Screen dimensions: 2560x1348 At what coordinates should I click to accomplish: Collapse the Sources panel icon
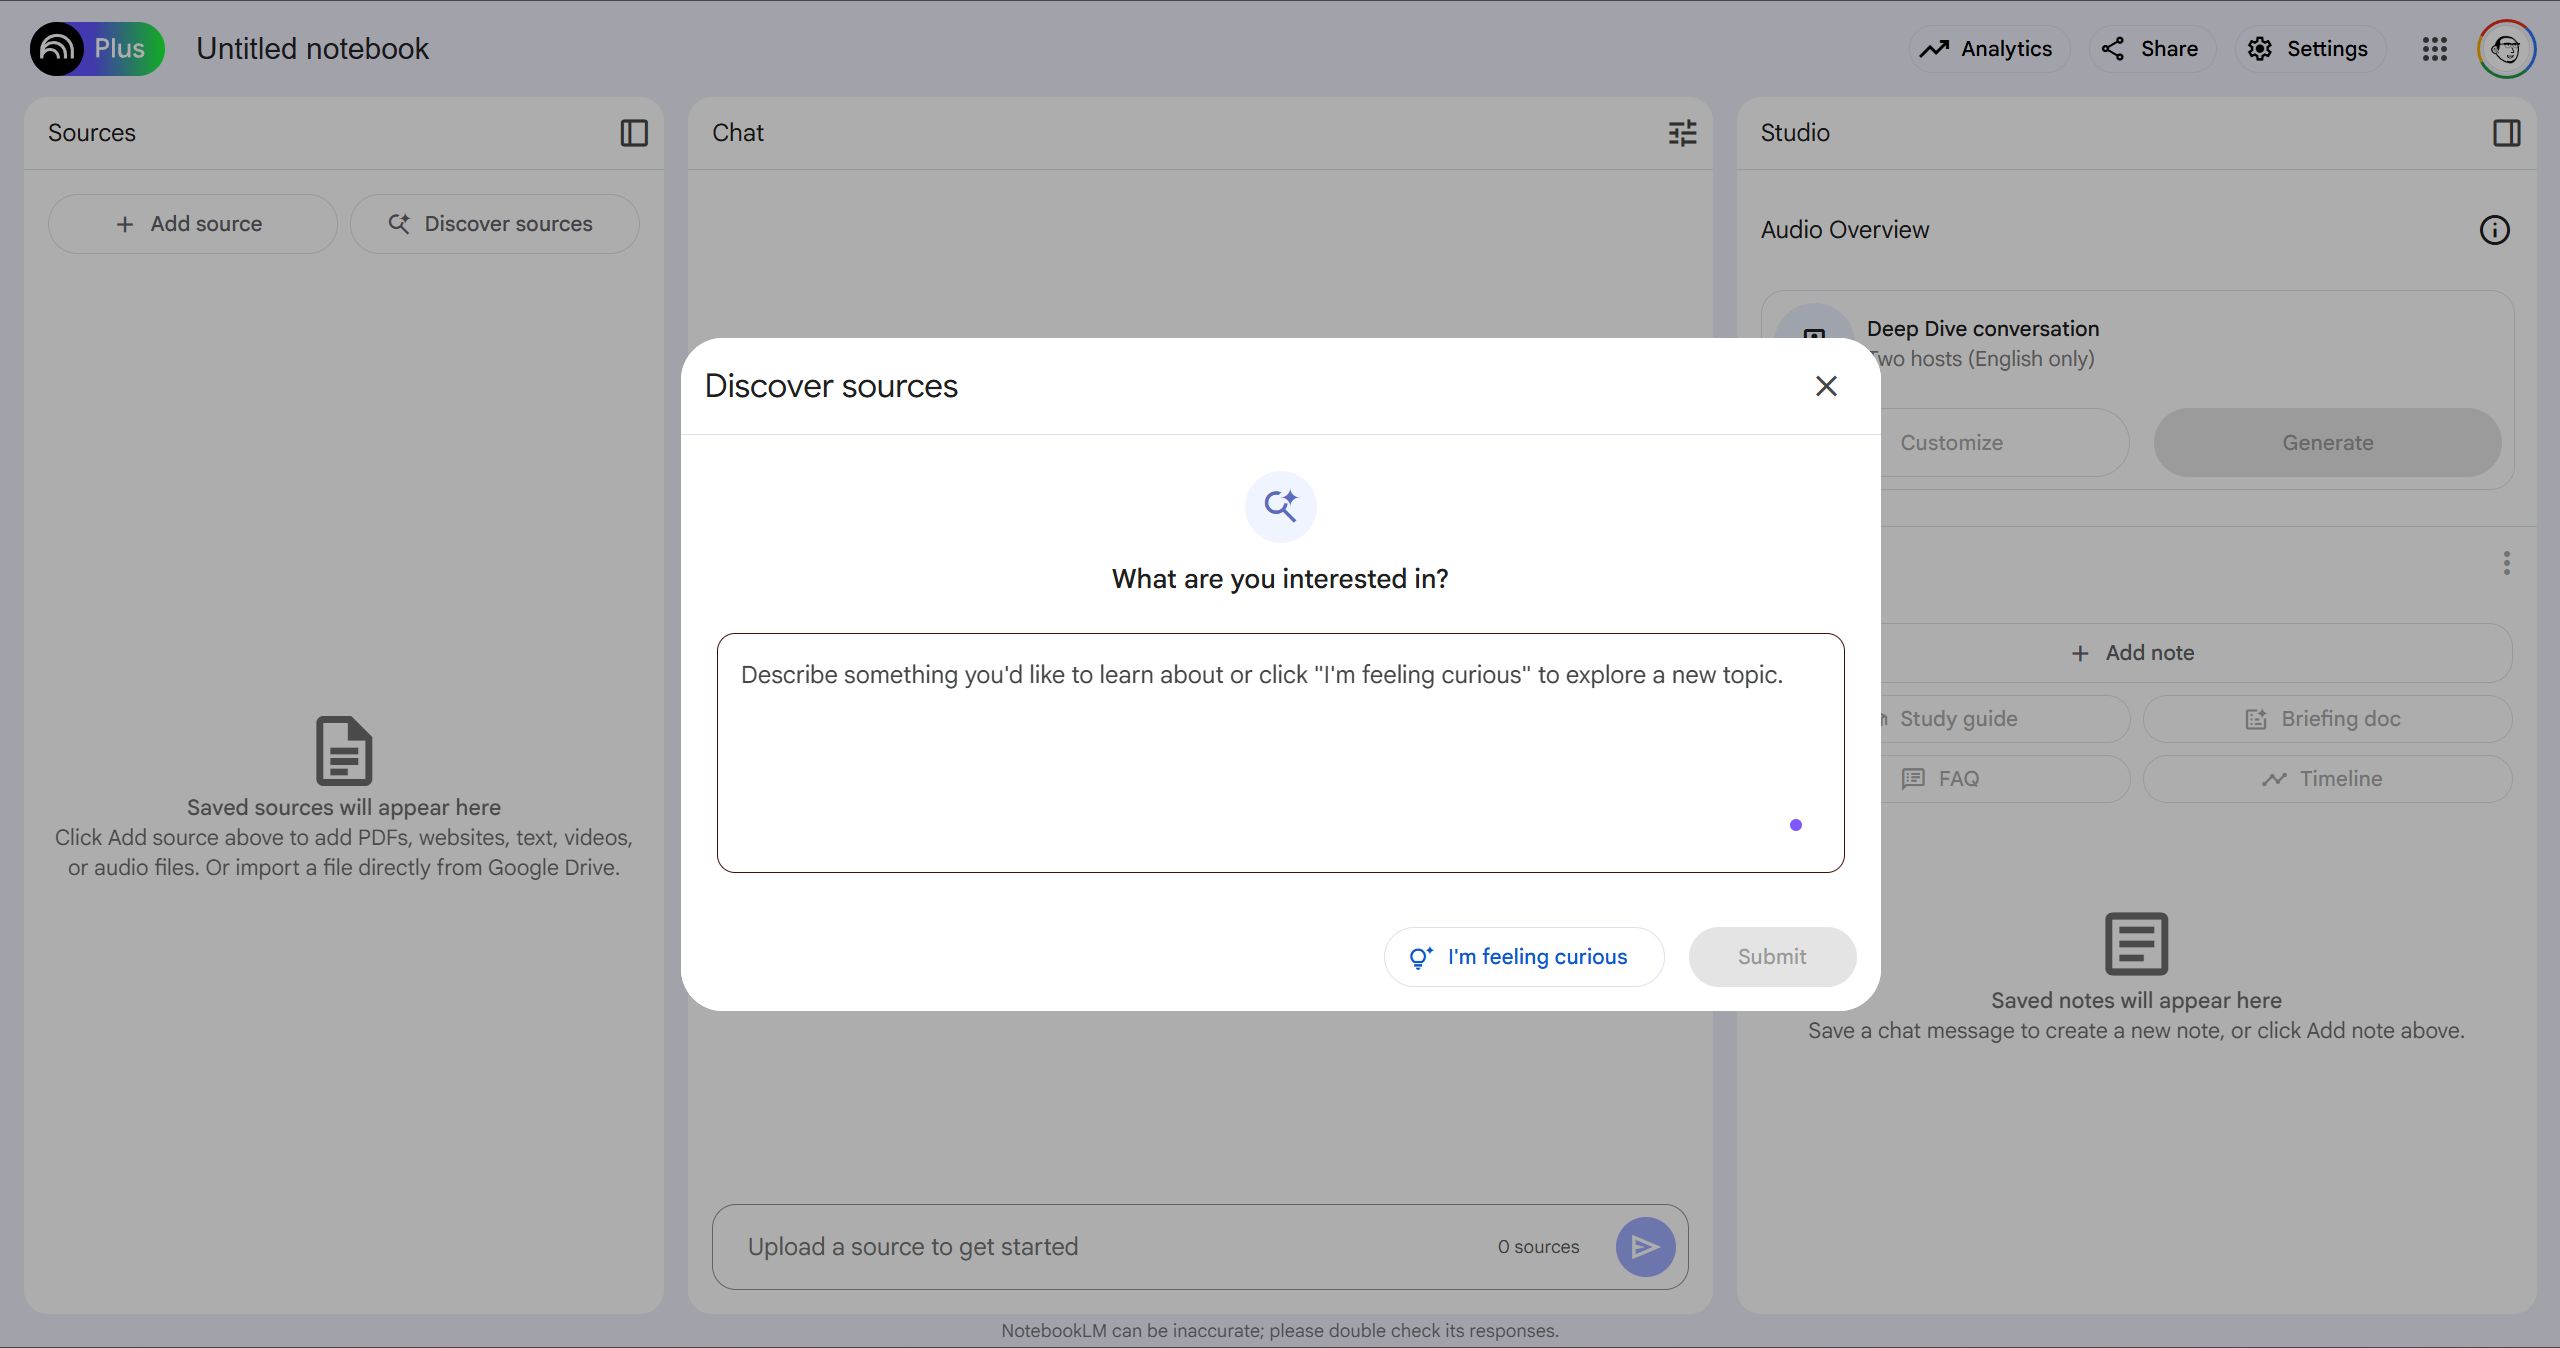pyautogui.click(x=634, y=133)
